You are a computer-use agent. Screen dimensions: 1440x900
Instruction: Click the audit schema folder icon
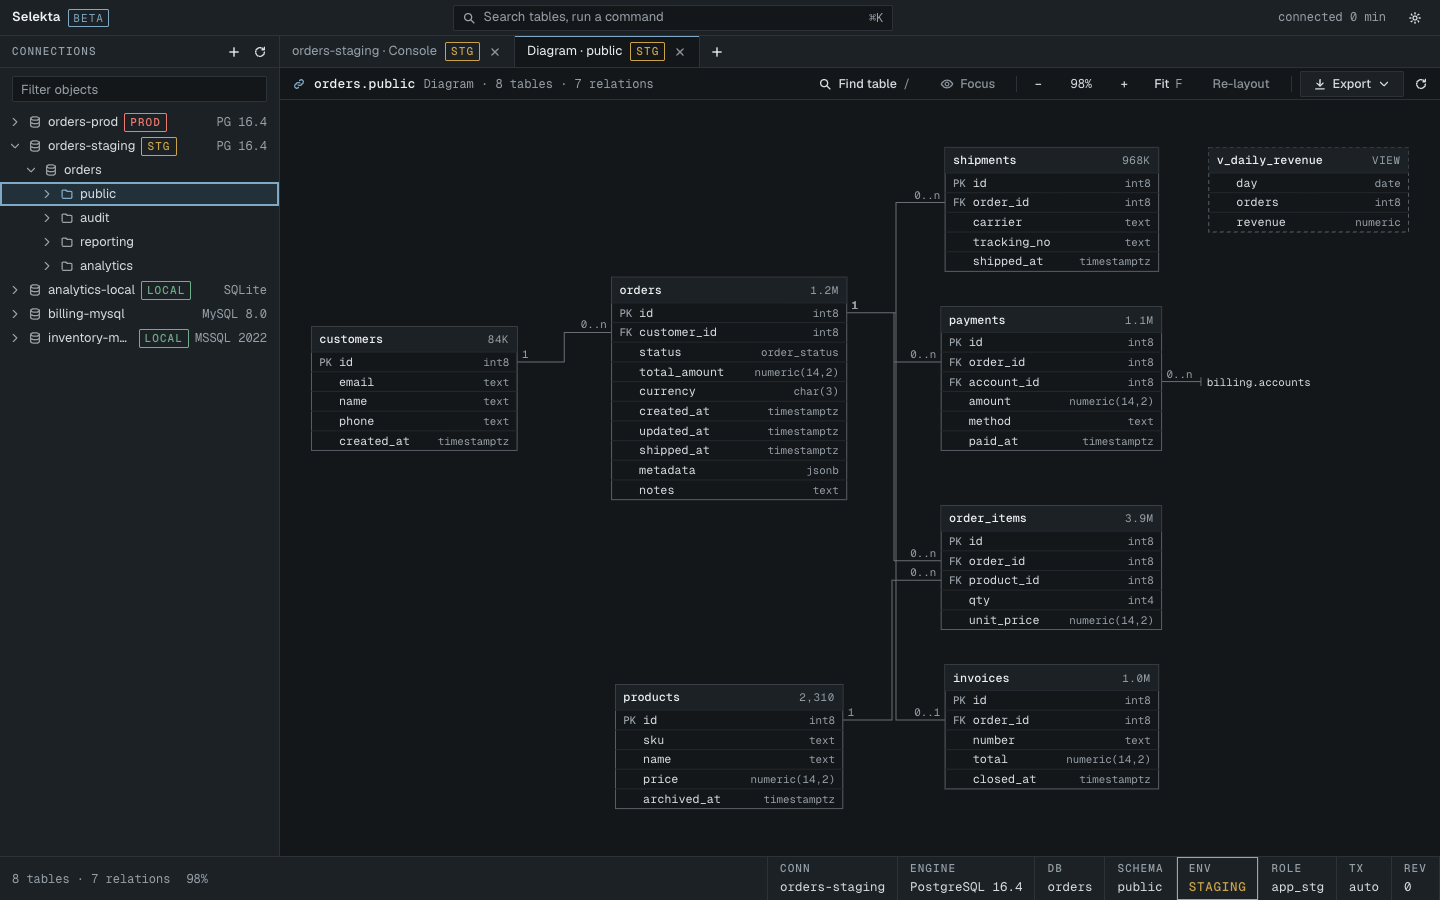pyautogui.click(x=67, y=218)
